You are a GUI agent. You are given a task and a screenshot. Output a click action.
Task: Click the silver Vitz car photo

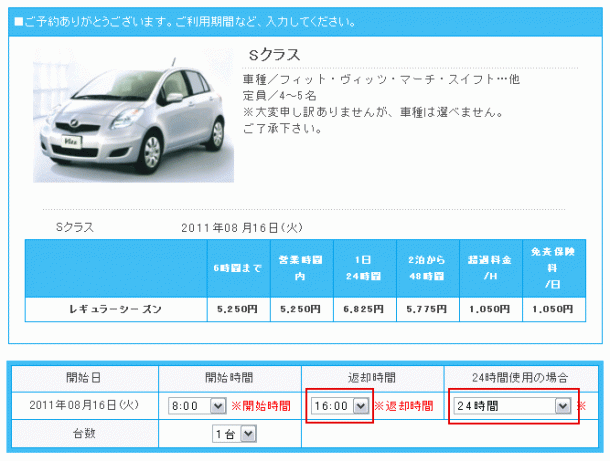click(x=133, y=116)
